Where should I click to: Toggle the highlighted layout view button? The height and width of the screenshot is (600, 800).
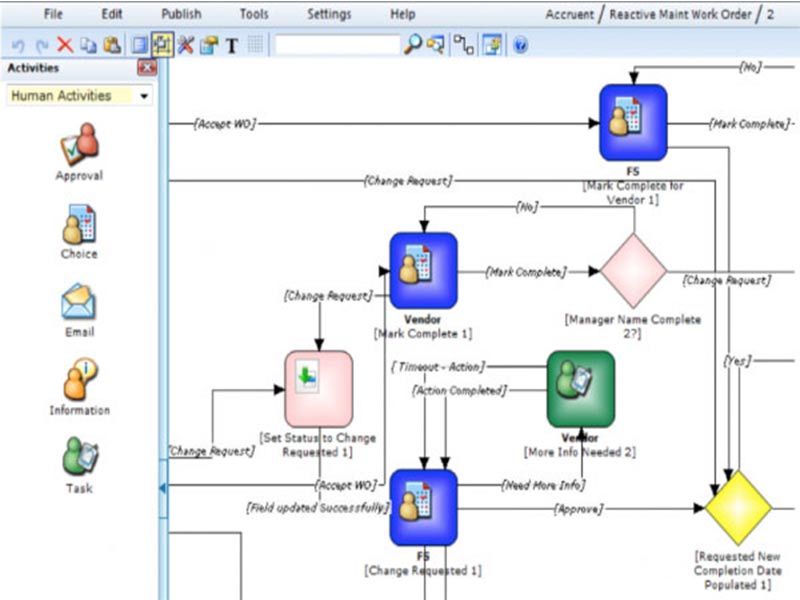coord(161,45)
